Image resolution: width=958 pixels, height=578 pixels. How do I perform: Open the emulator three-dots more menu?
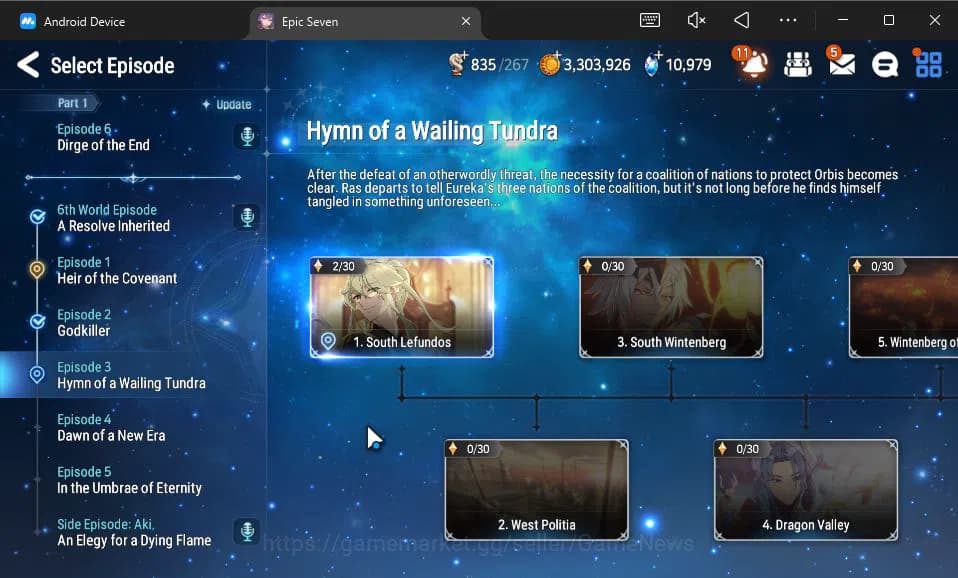[788, 20]
